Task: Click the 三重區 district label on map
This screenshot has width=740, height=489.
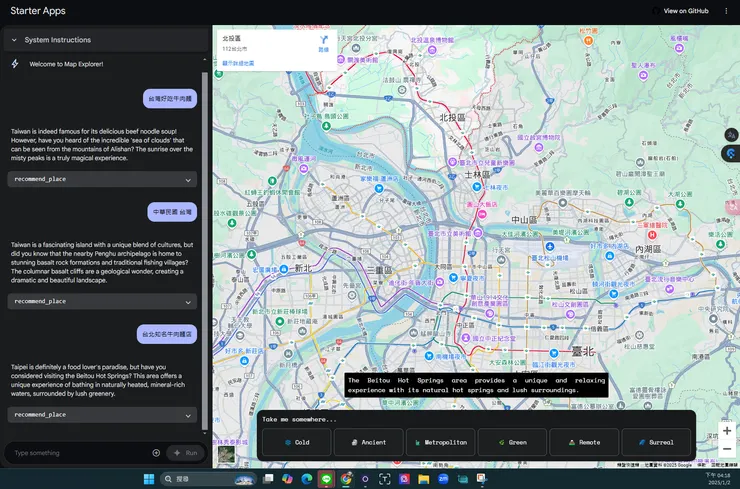Action: [379, 270]
